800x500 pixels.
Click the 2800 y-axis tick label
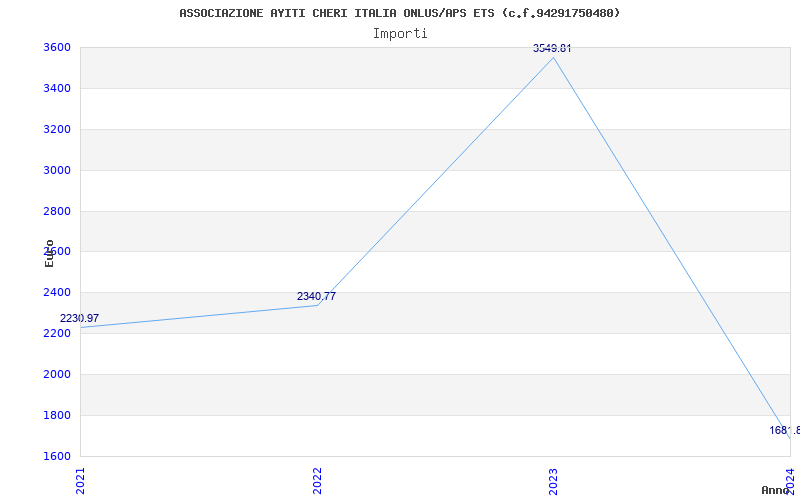(57, 211)
